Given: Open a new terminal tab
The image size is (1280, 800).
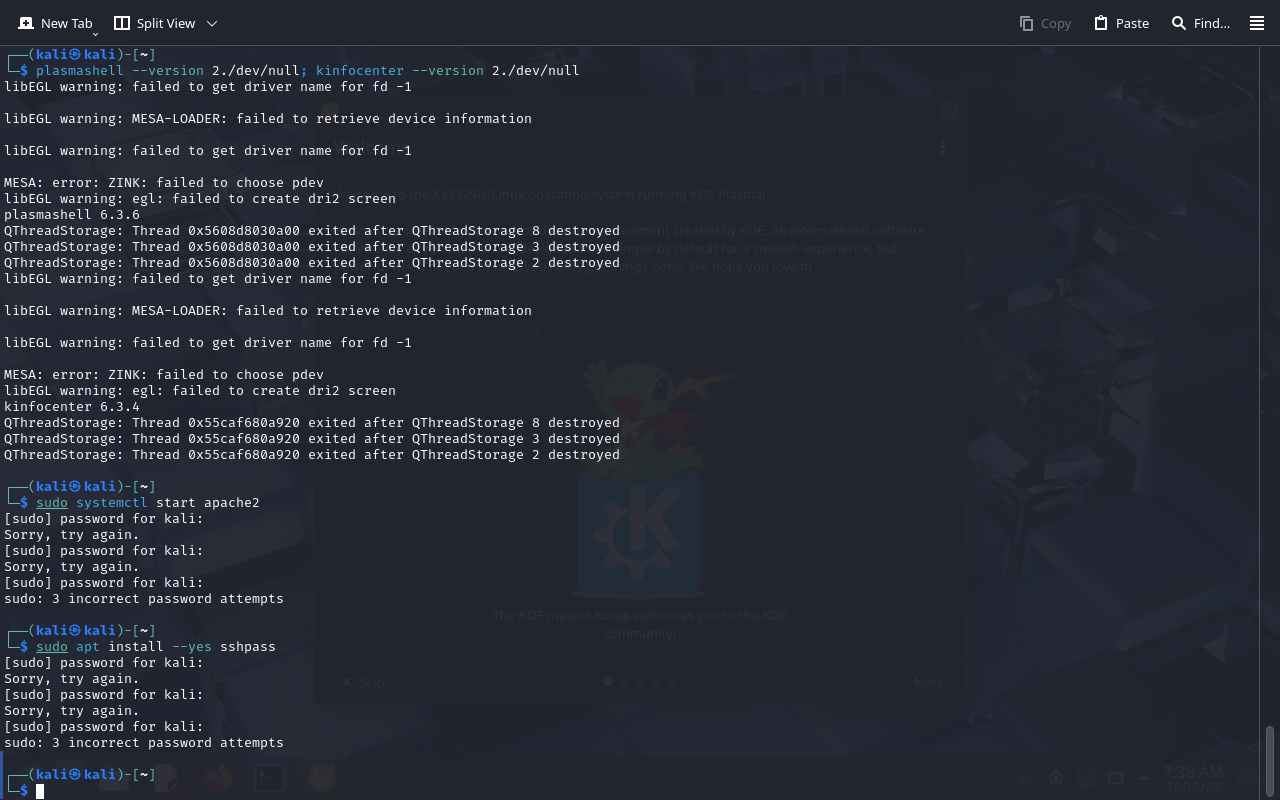Looking at the screenshot, I should (x=55, y=23).
